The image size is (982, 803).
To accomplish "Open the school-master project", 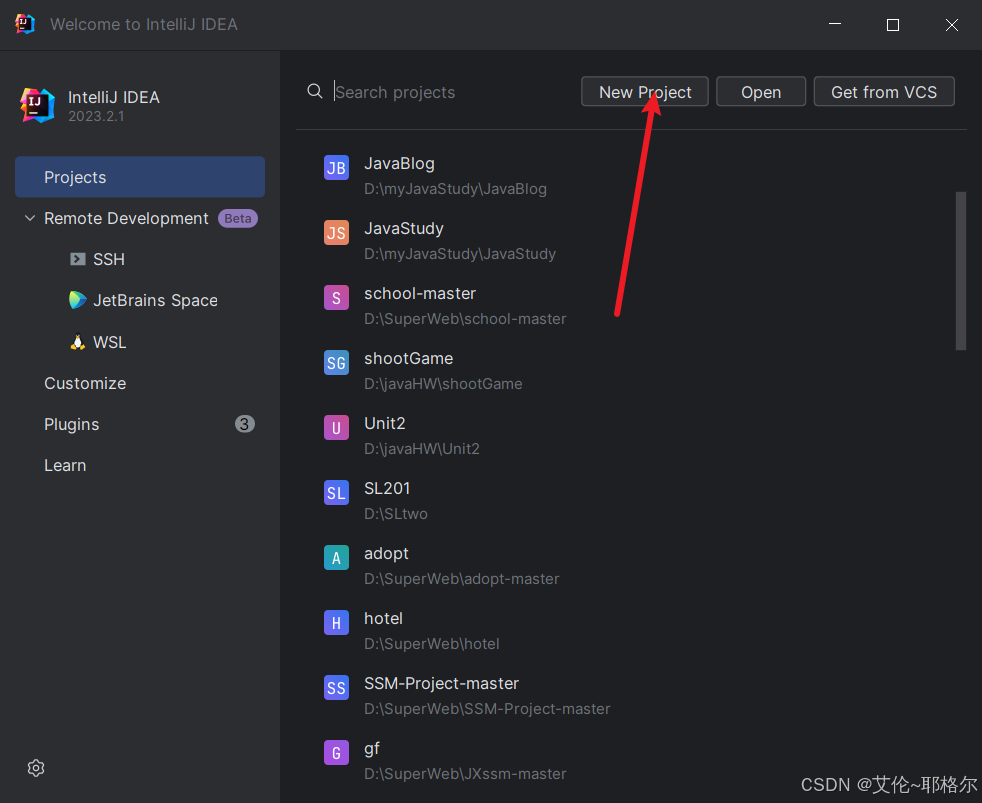I will click(x=420, y=293).
